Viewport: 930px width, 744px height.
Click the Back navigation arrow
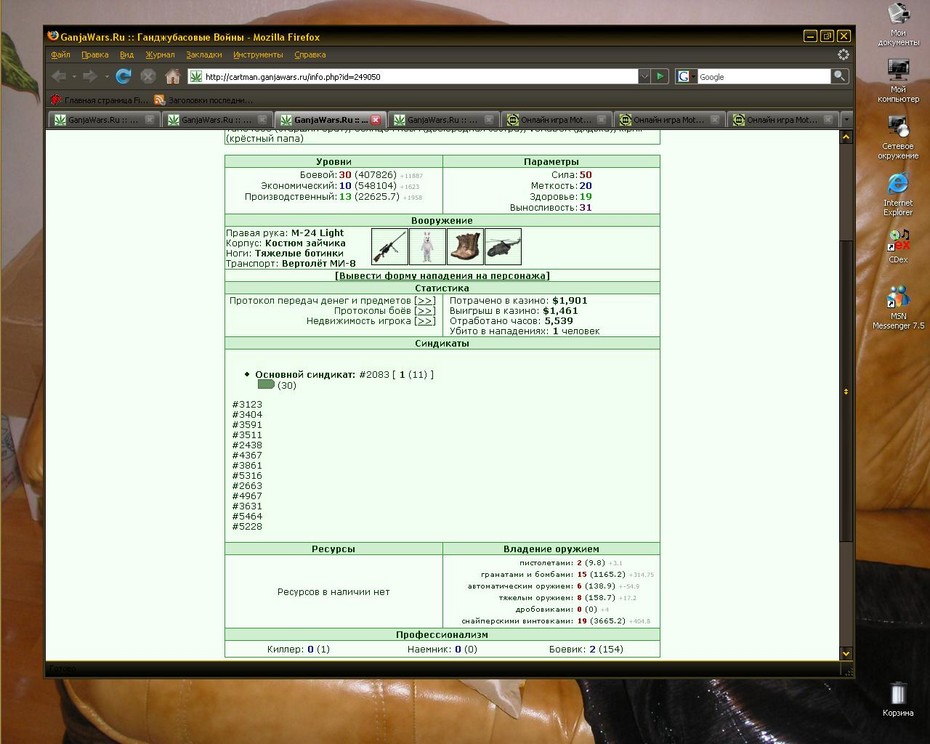[x=58, y=77]
